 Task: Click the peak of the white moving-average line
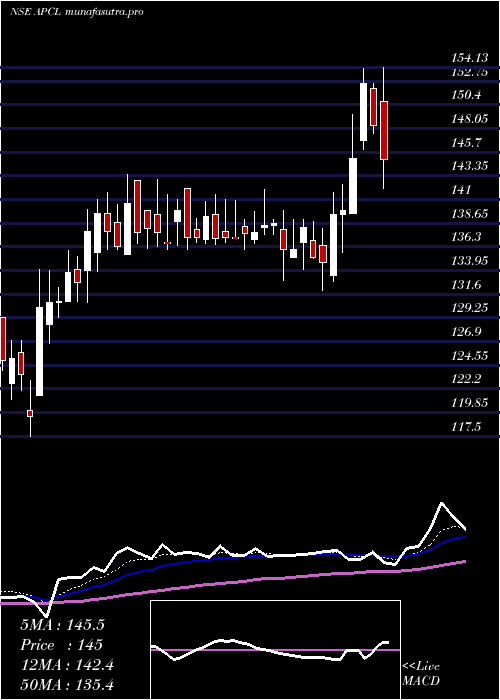coord(442,503)
